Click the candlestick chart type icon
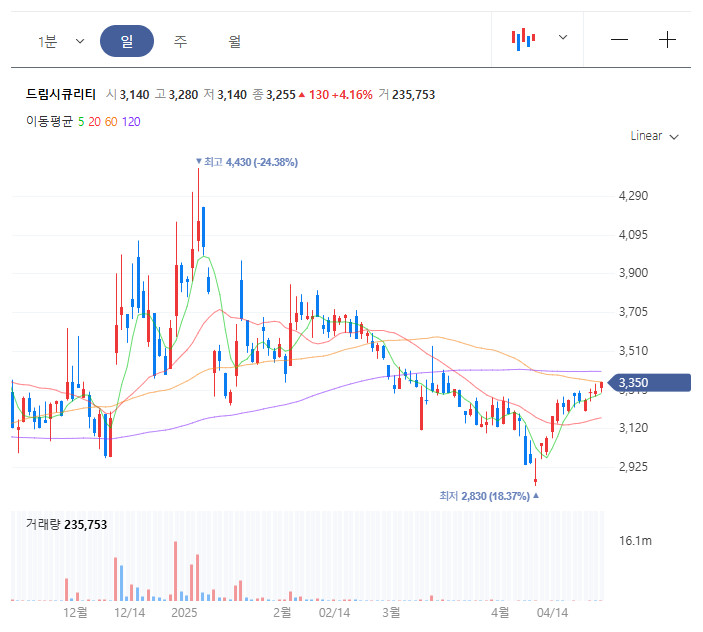Image resolution: width=703 pixels, height=632 pixels. coord(523,39)
